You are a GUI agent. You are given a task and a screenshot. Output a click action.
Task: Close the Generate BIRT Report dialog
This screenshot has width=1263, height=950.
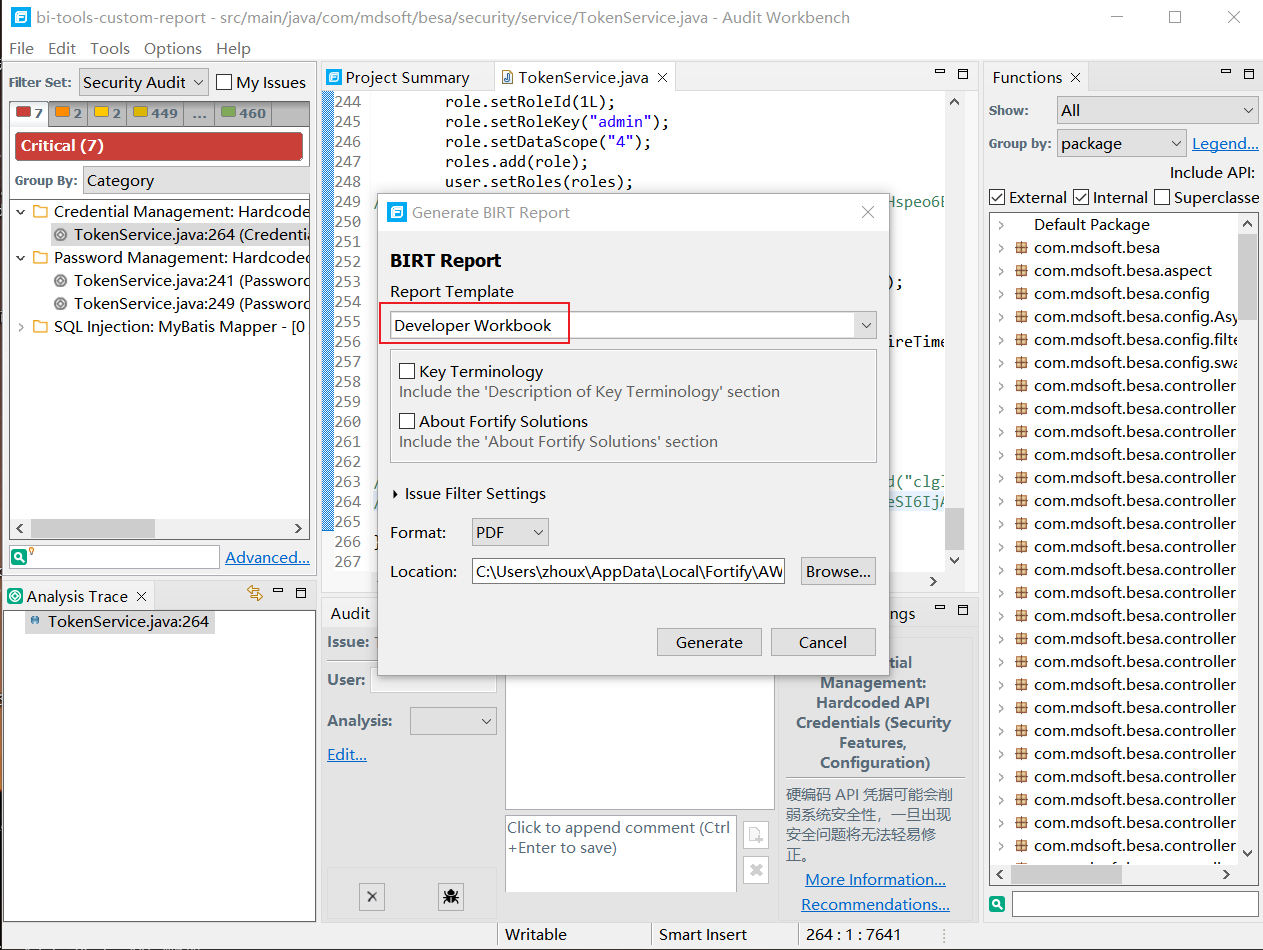pyautogui.click(x=867, y=212)
